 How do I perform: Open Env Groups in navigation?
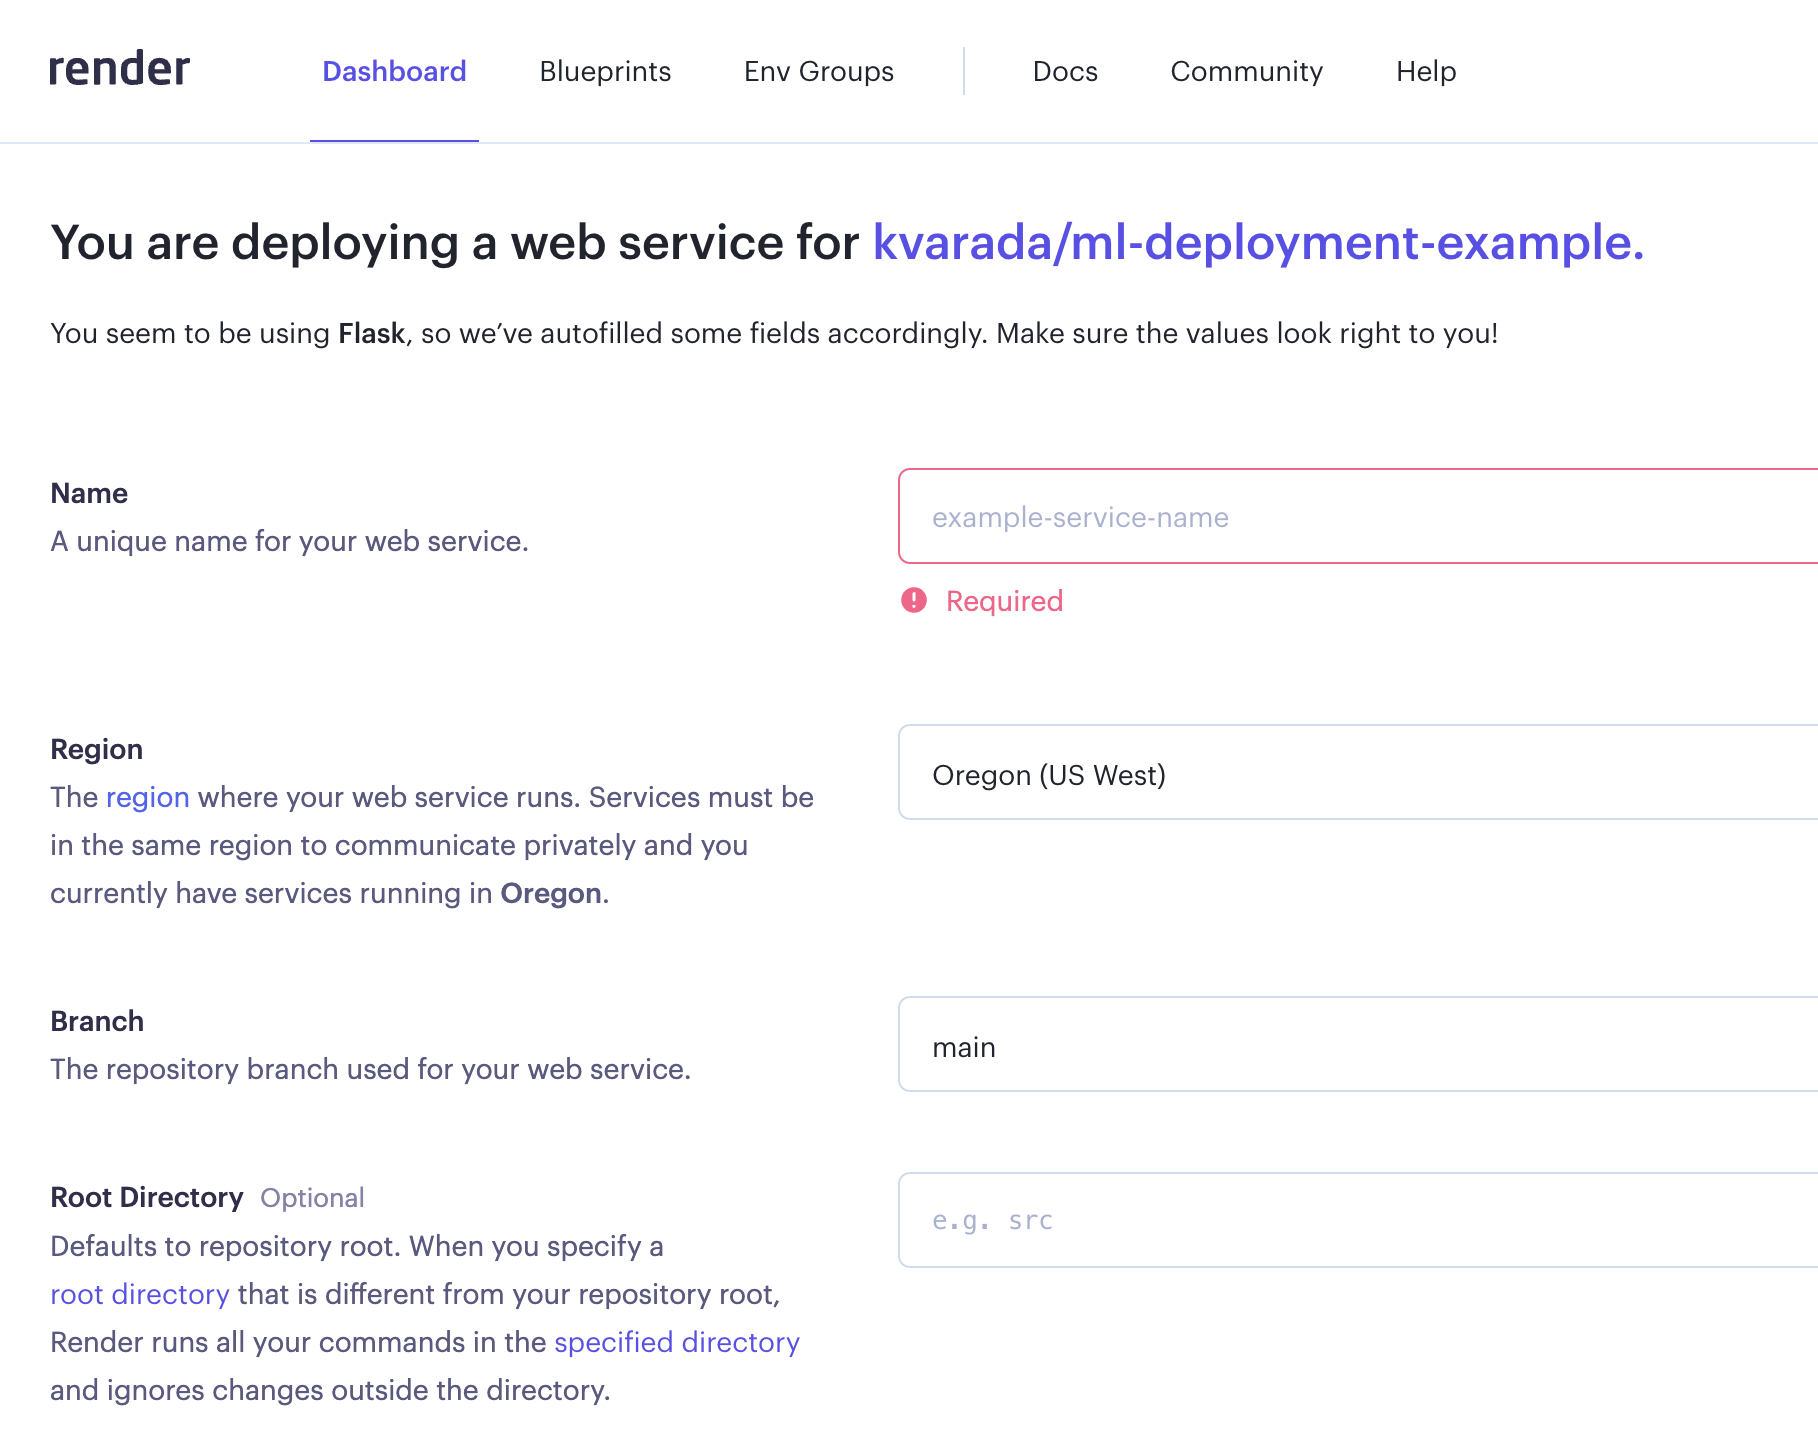[x=818, y=72]
